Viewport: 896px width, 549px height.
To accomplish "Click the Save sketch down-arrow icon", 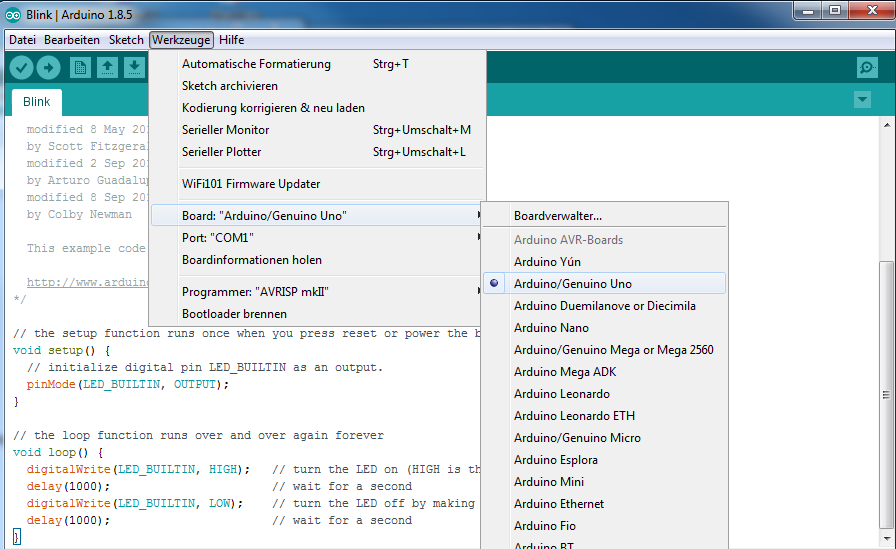I will pos(134,67).
